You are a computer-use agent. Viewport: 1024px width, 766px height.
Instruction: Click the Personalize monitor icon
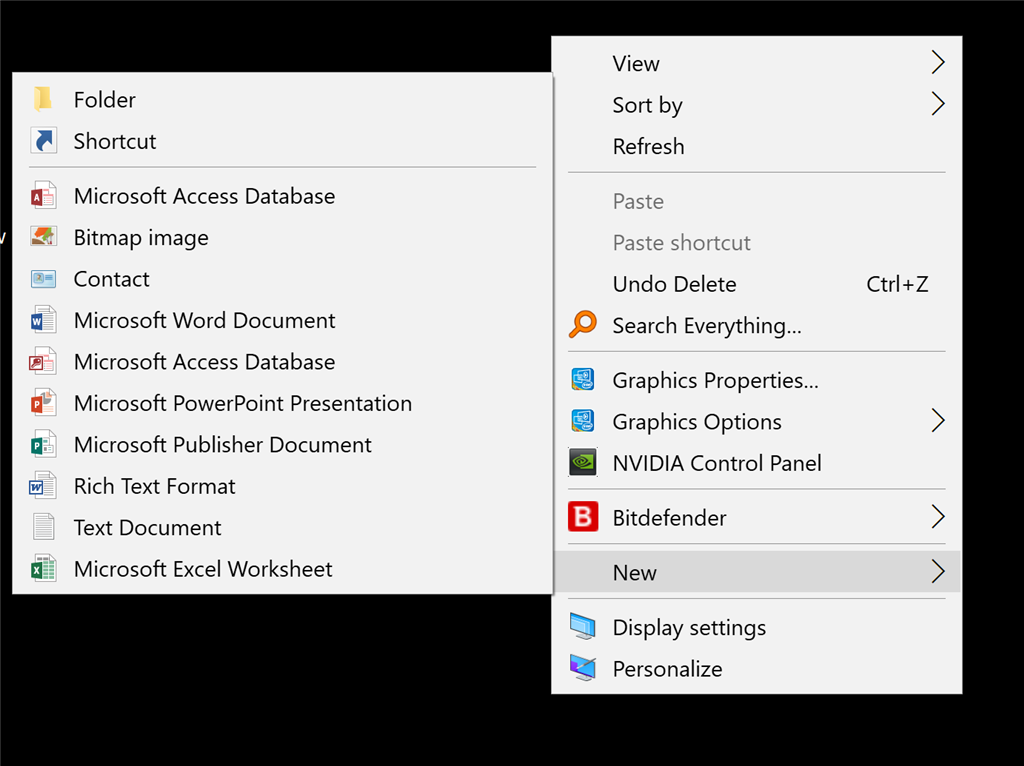[x=582, y=668]
